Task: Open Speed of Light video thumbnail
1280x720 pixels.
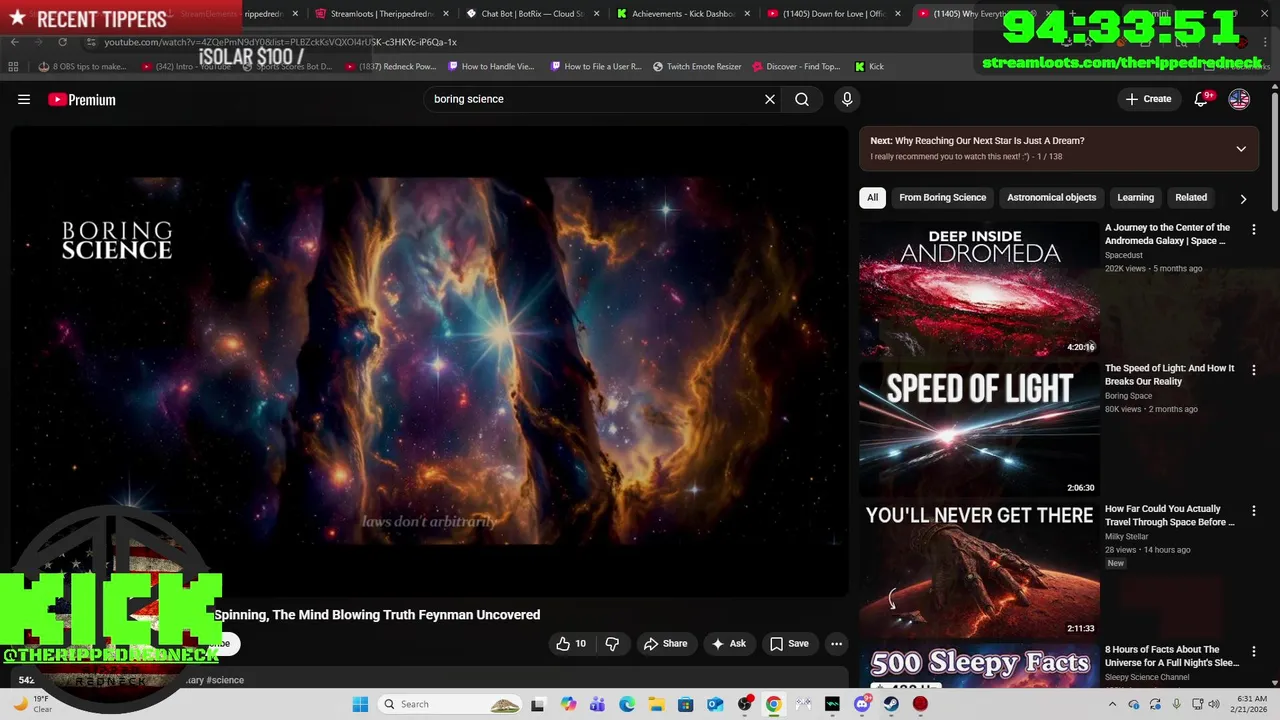Action: 979,429
